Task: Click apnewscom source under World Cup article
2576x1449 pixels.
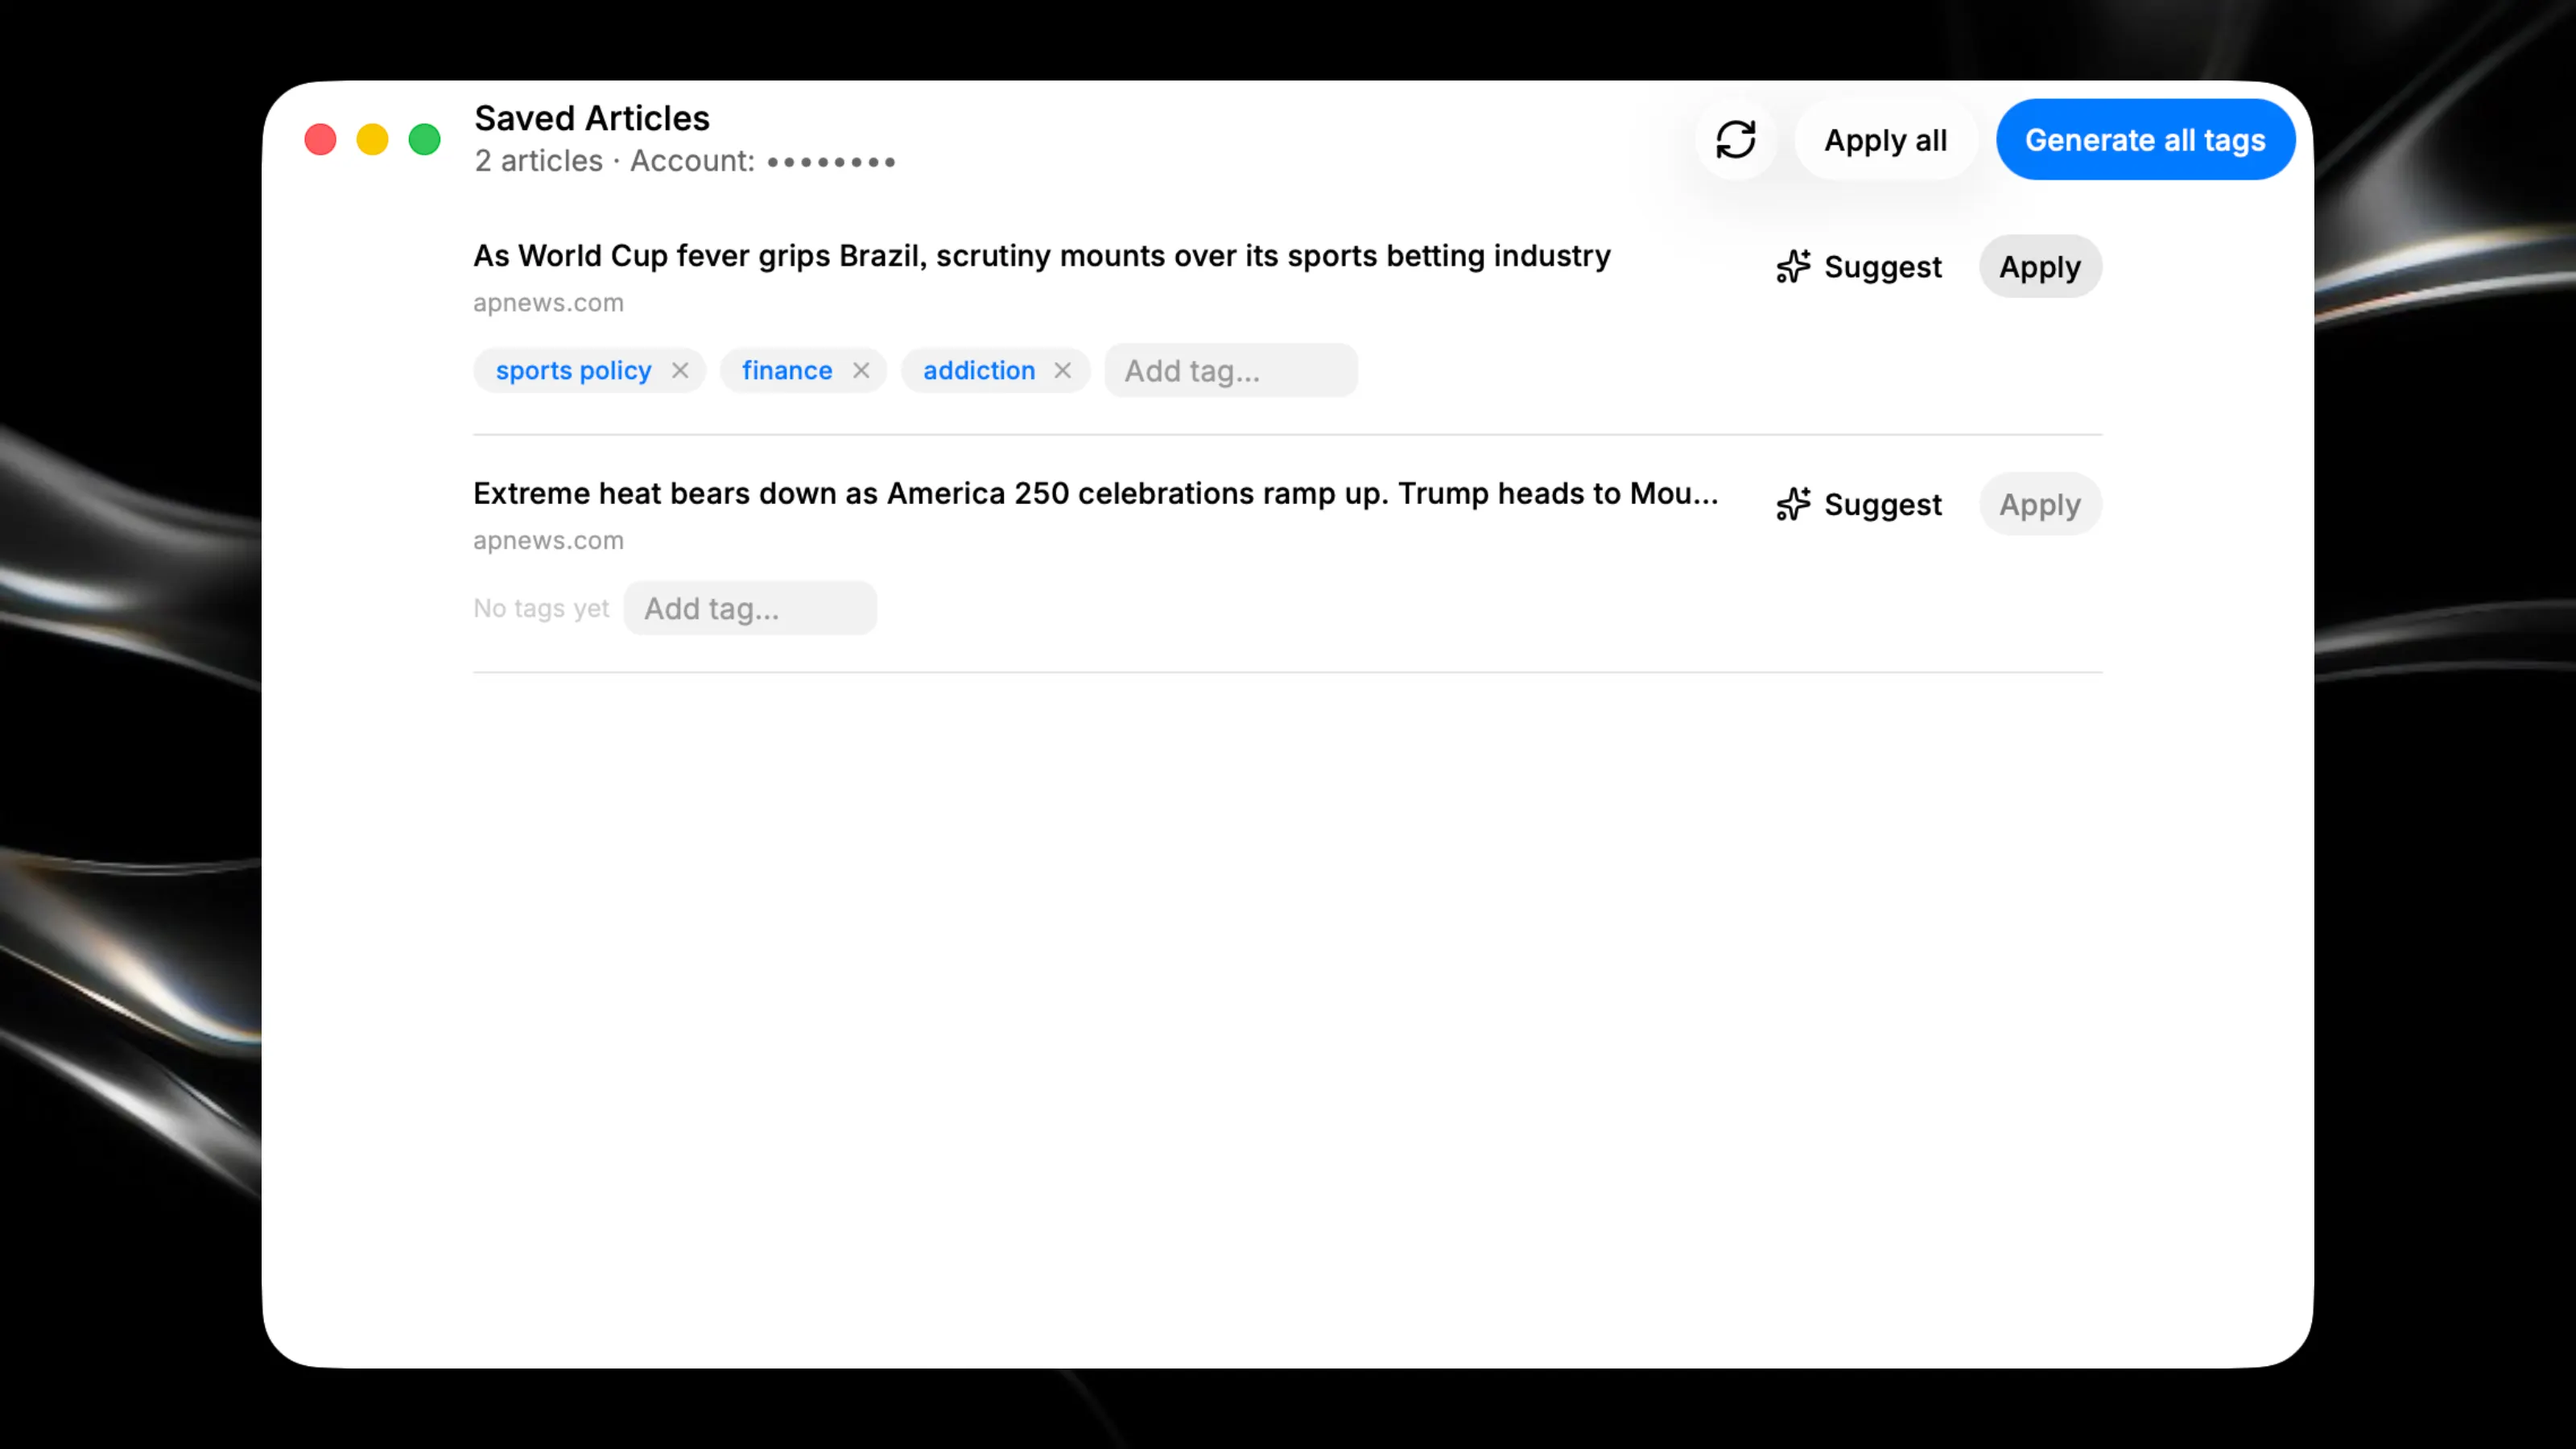Action: point(548,303)
